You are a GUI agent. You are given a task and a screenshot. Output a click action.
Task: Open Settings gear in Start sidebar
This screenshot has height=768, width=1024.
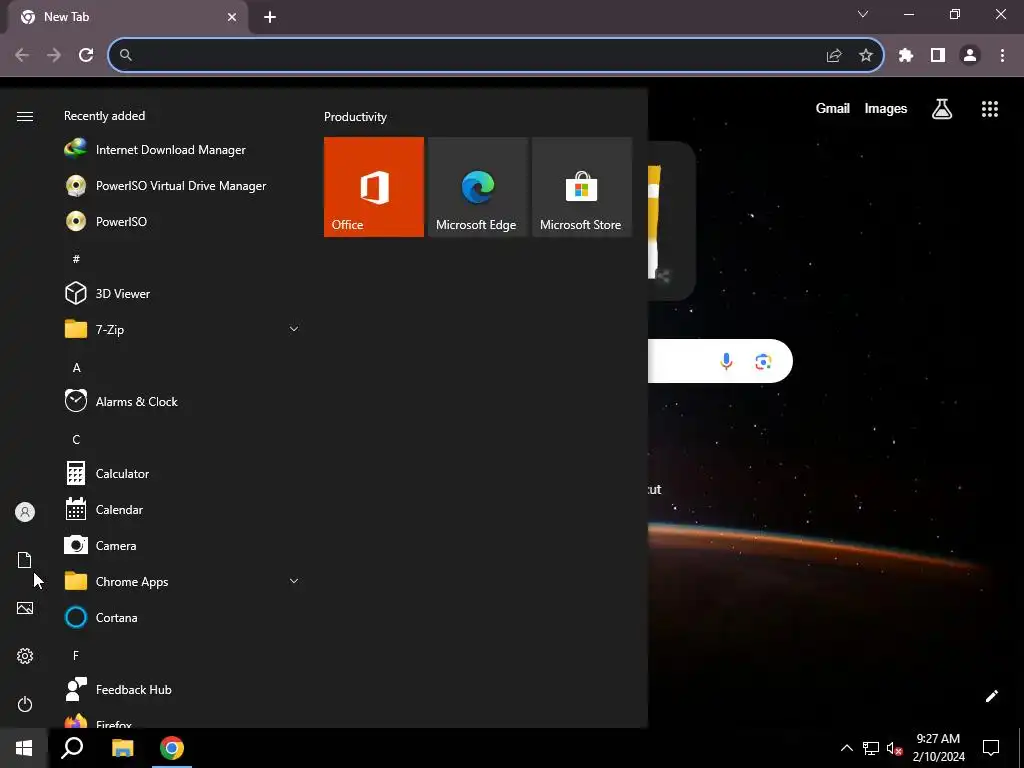click(x=25, y=656)
